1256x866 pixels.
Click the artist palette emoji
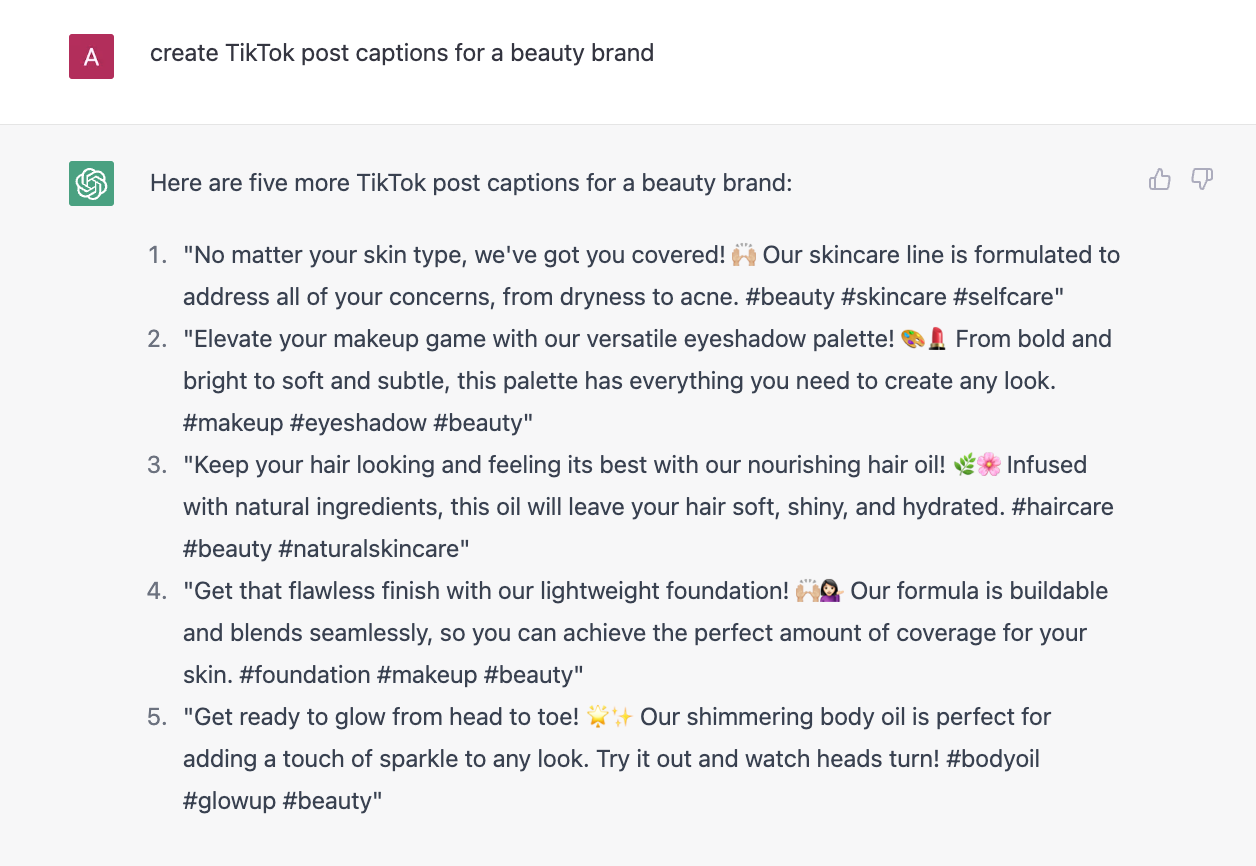pyautogui.click(x=912, y=339)
